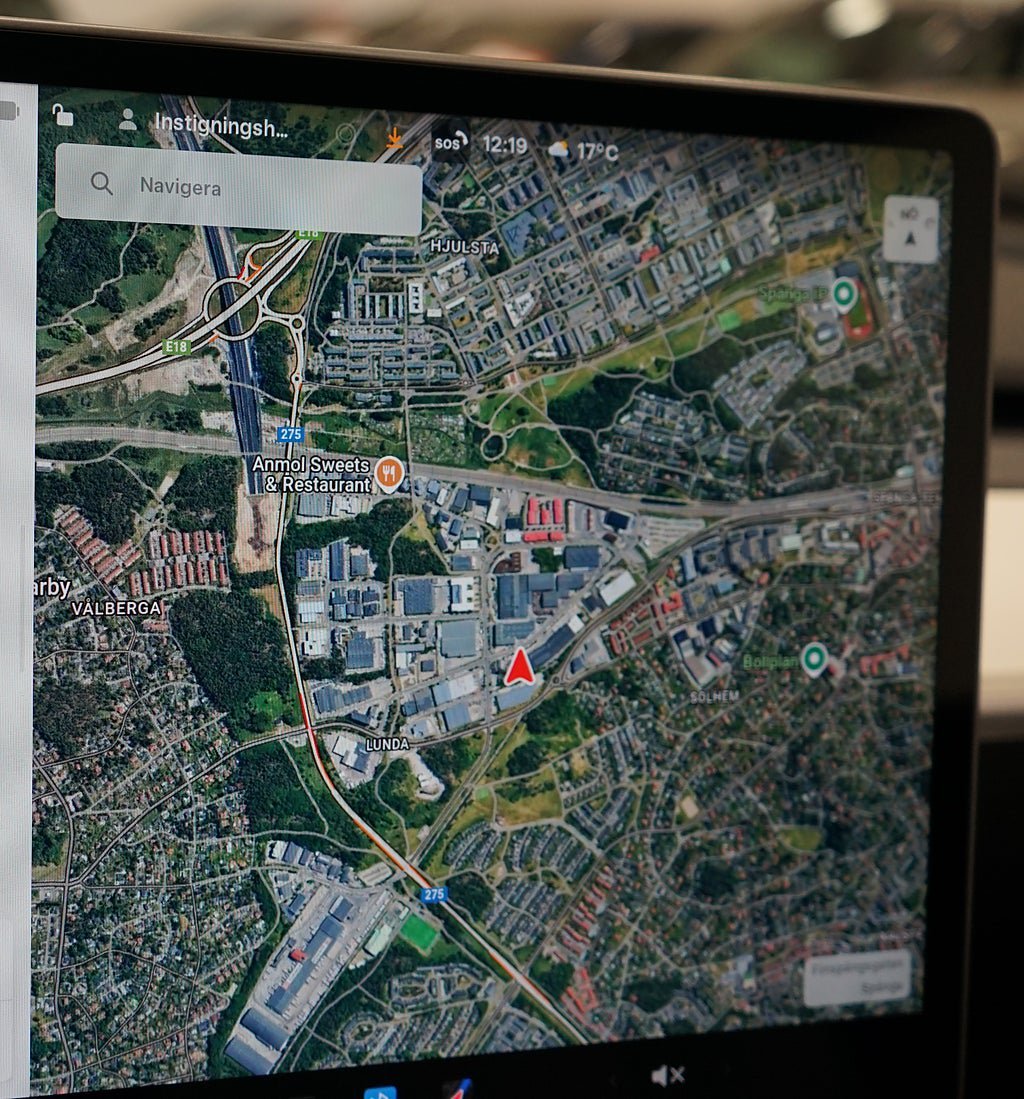
Task: Tap the red vehicle location arrow
Action: point(519,668)
